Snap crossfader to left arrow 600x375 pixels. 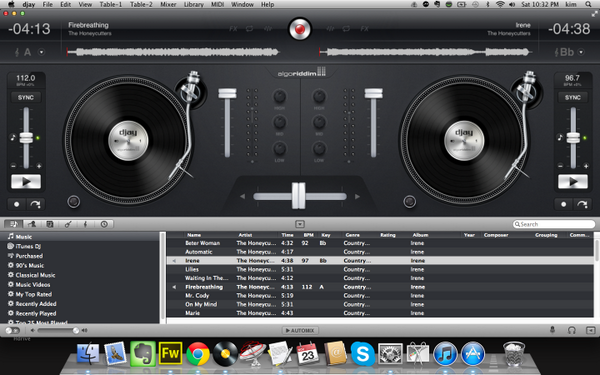pos(242,196)
